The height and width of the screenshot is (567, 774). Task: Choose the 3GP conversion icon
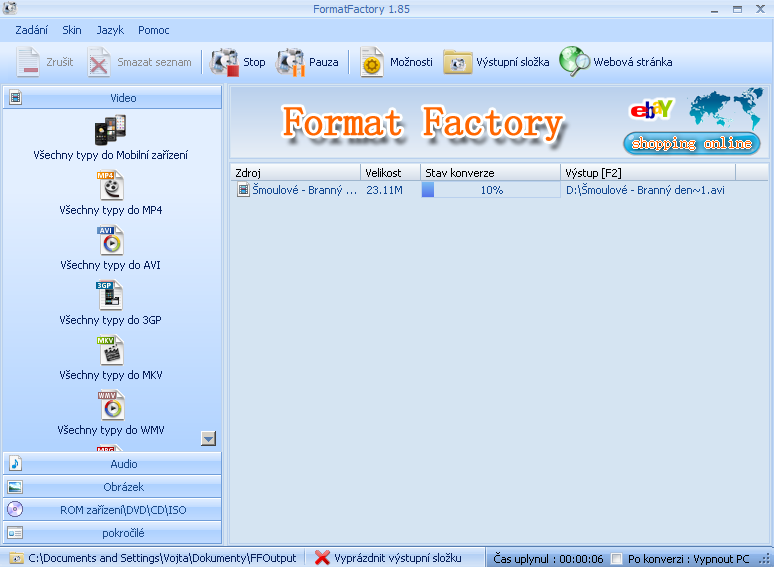click(110, 295)
